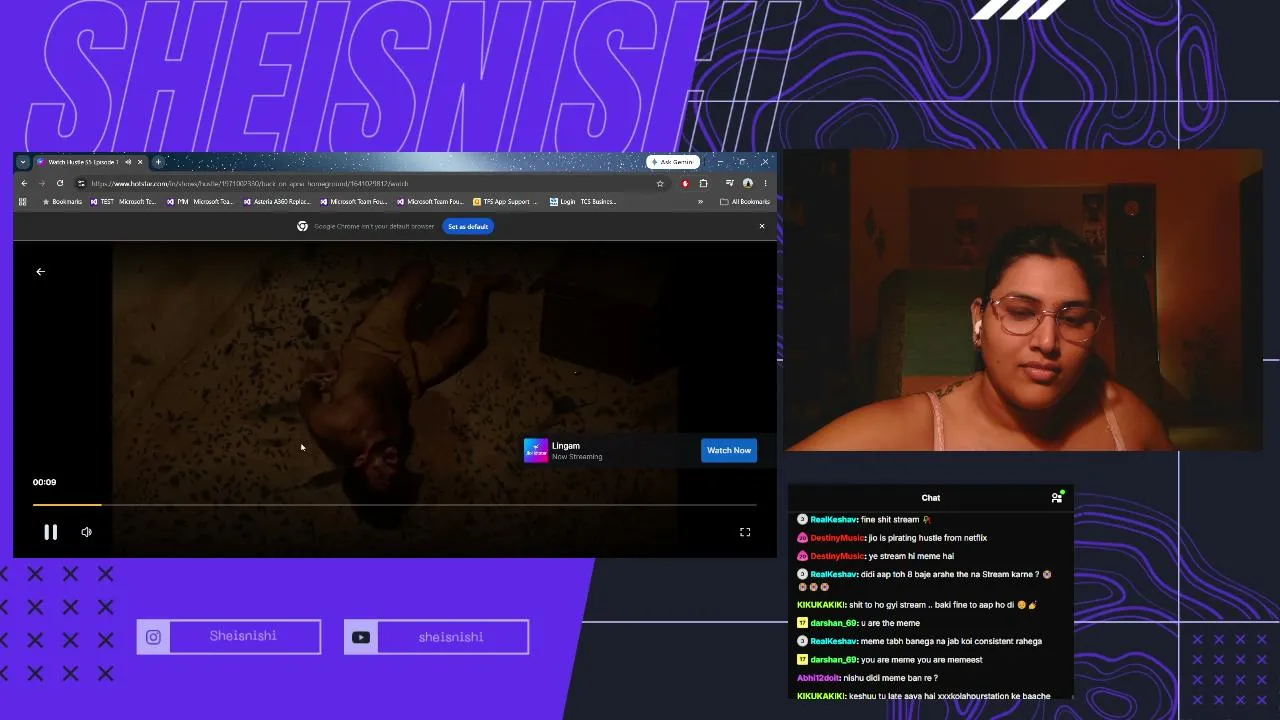Image resolution: width=1280 pixels, height=720 pixels.
Task: Click DestinyMusic's message about pirating hustle
Action: pos(892,538)
